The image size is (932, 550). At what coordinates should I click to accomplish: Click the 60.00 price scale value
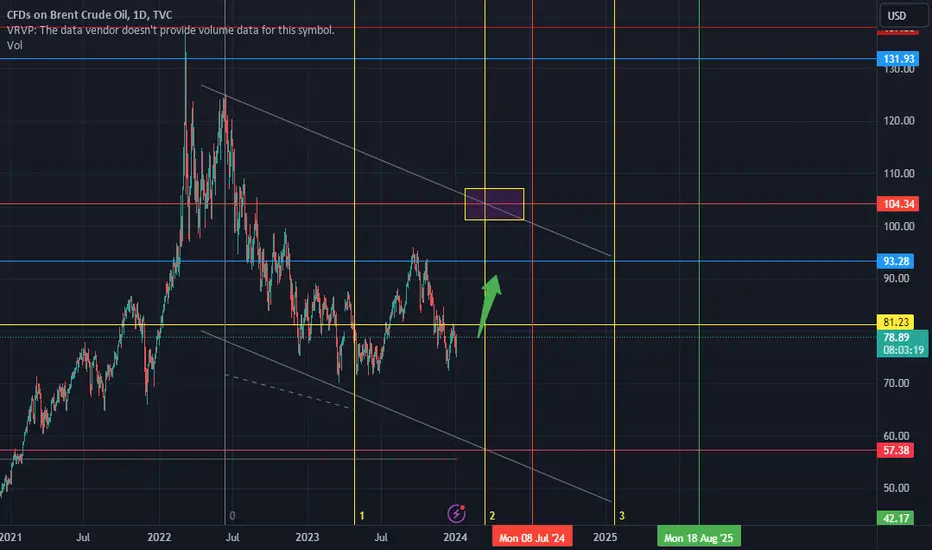click(x=896, y=436)
